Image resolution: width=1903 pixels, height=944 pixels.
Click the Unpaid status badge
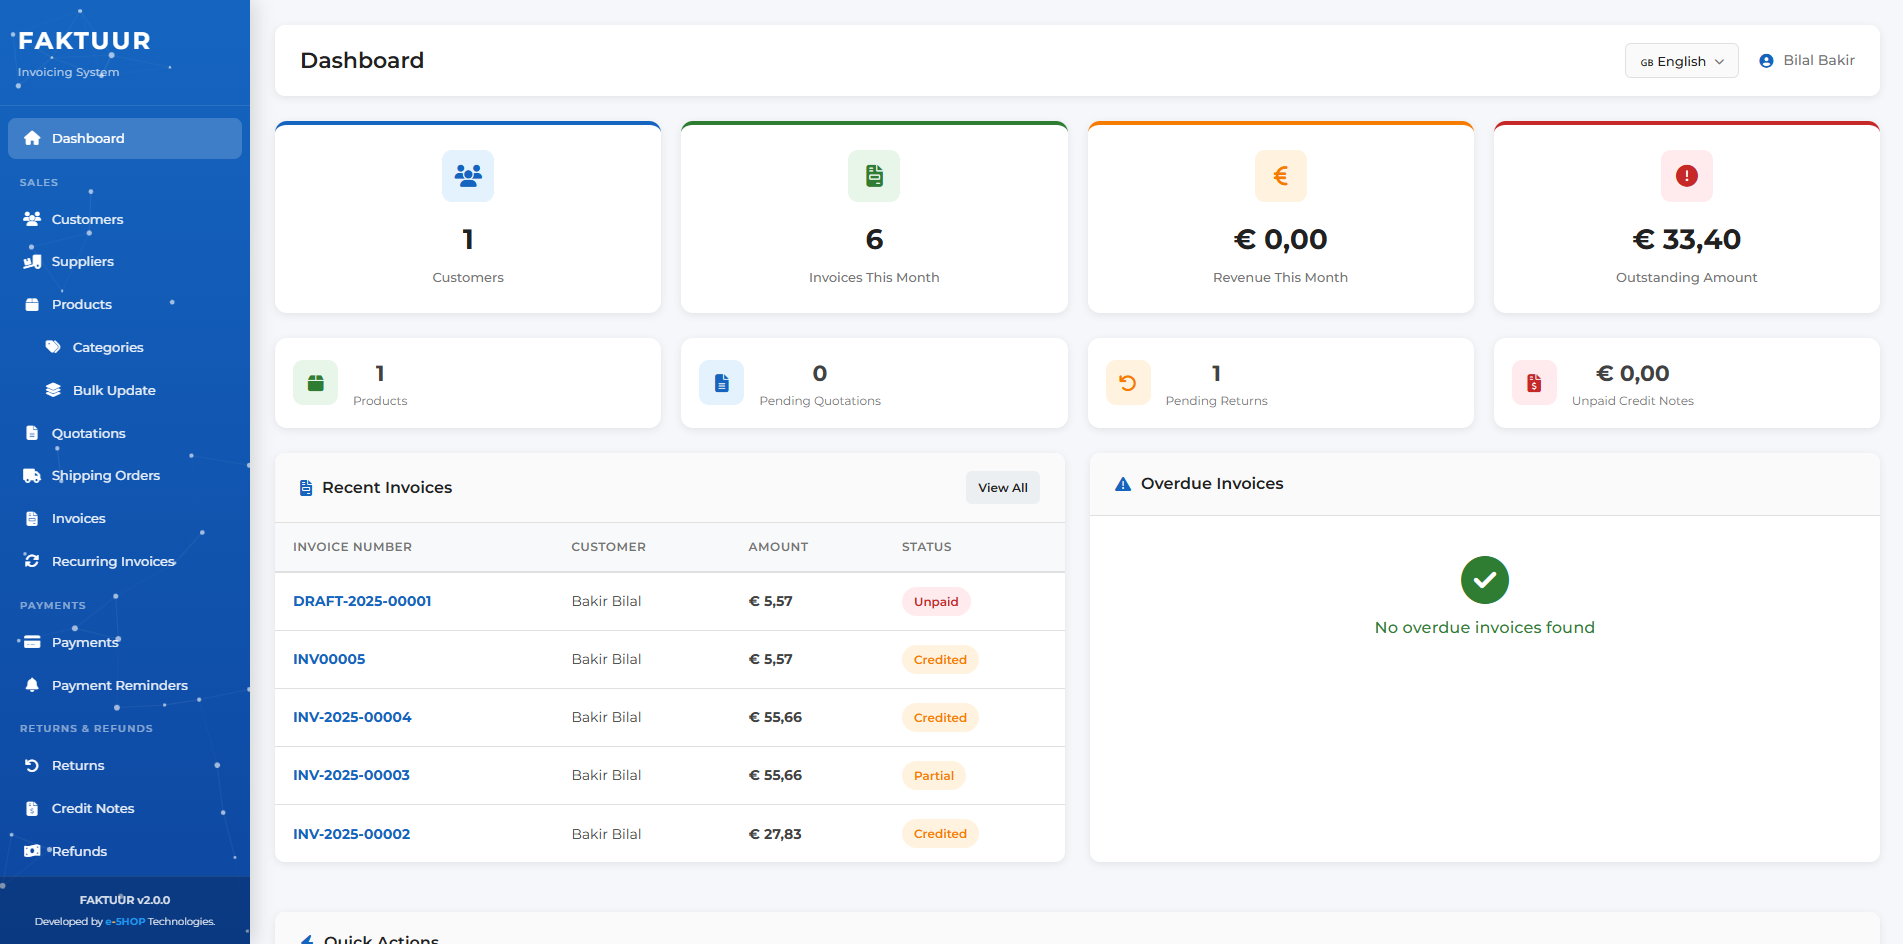[936, 602]
